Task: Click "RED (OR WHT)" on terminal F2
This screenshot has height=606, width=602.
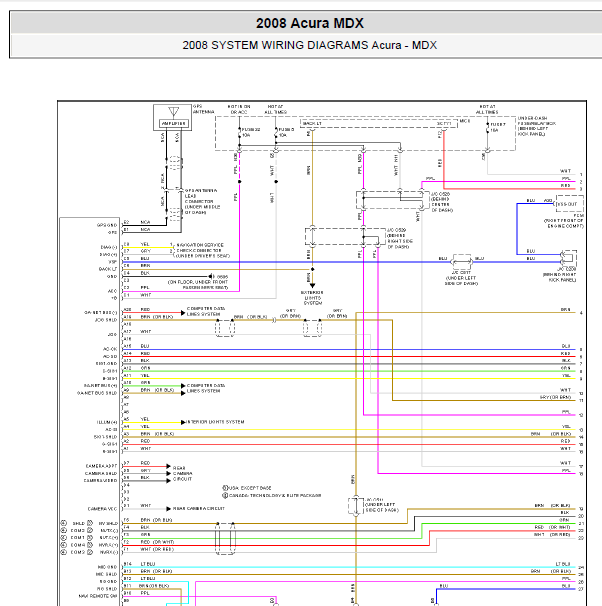Action: [157, 542]
